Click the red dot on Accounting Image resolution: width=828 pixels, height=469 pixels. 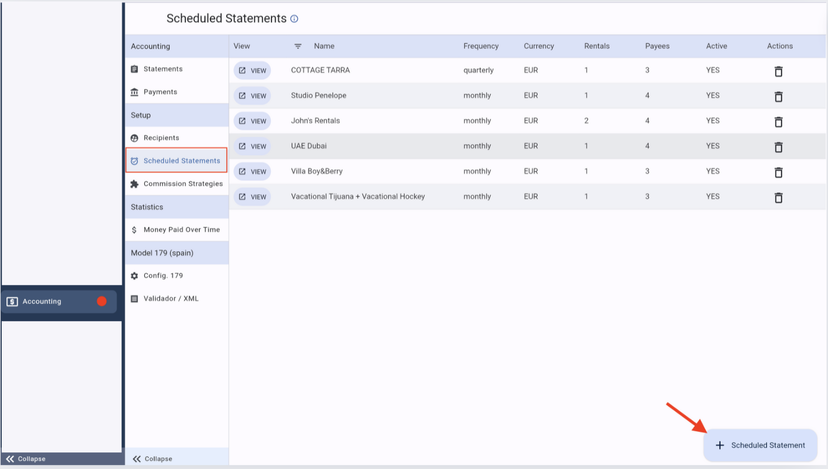pyautogui.click(x=101, y=301)
